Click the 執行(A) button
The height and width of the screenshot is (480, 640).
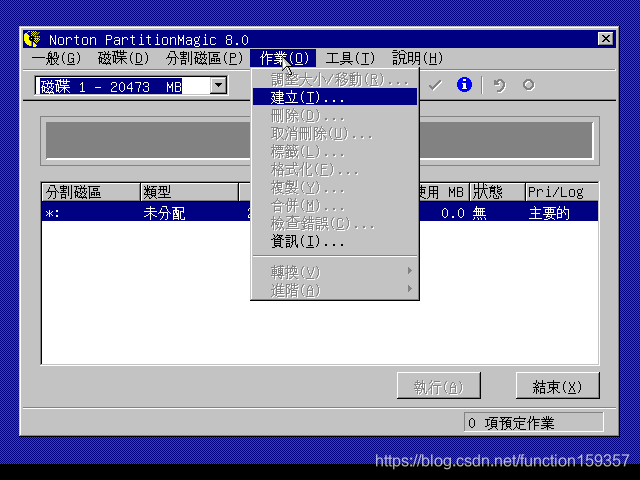point(439,386)
